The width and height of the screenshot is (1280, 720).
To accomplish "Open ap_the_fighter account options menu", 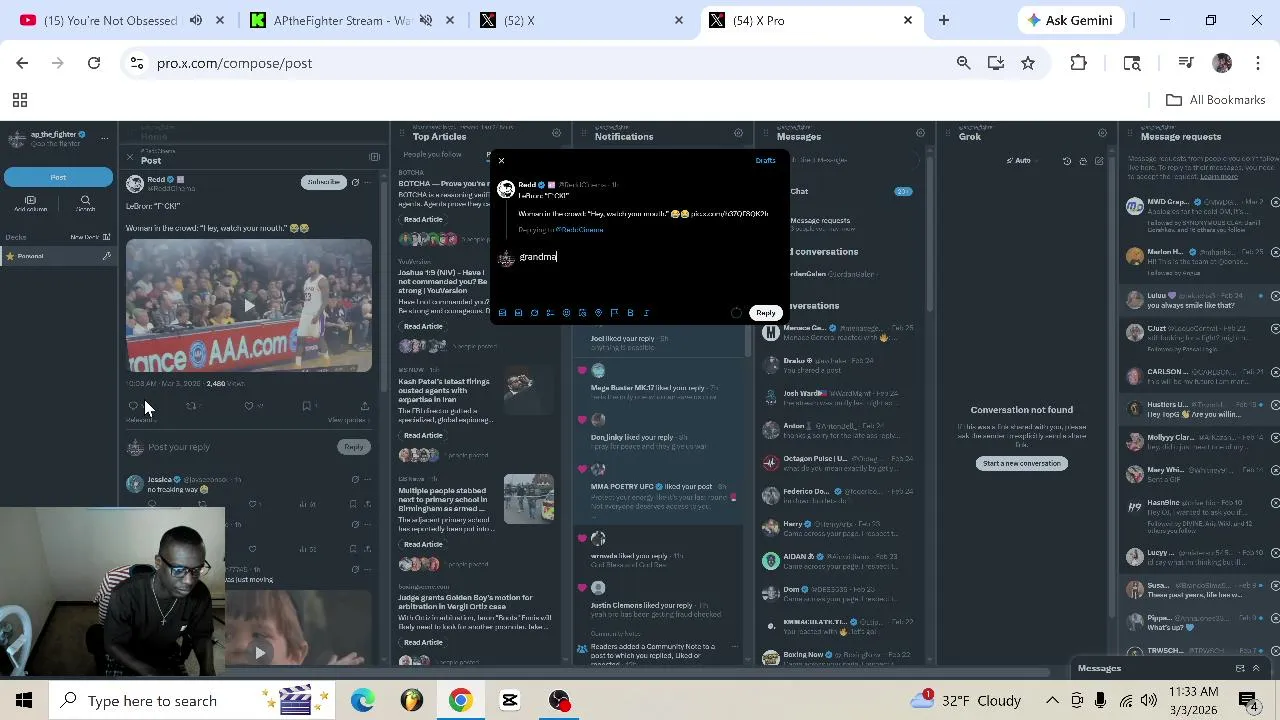I will click(104, 139).
